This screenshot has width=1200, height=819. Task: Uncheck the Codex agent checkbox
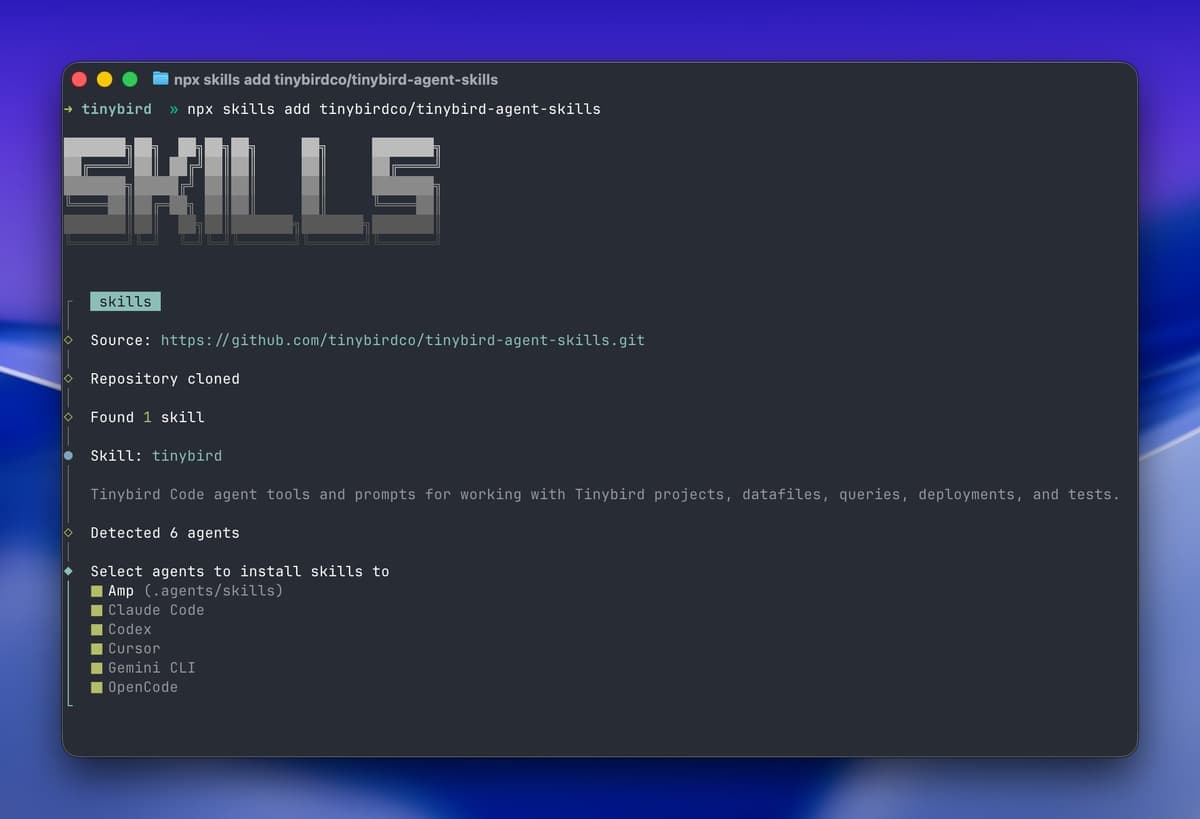pyautogui.click(x=97, y=630)
